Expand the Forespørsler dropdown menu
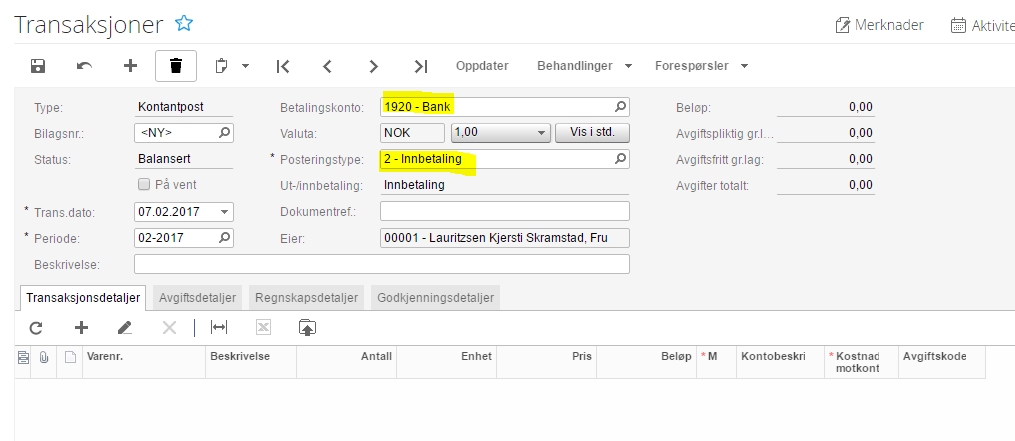This screenshot has height=441, width=1015. pyautogui.click(x=702, y=66)
